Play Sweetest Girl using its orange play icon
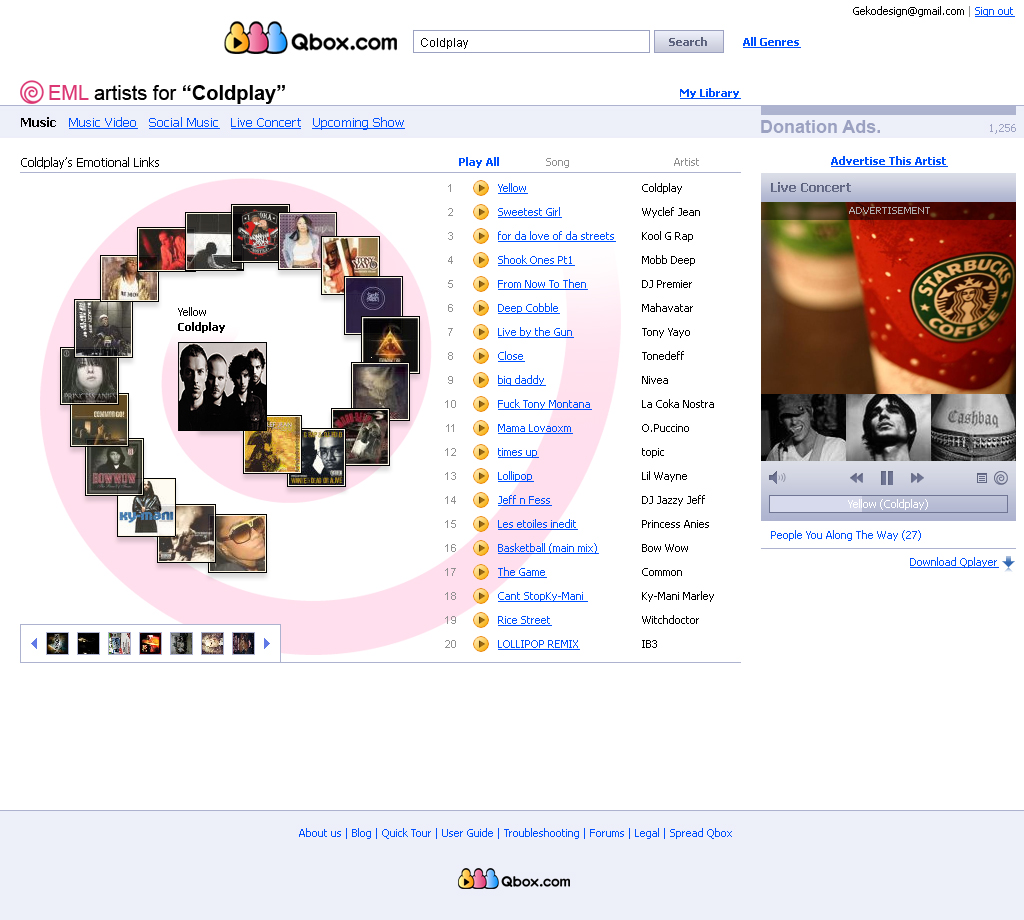Screen dimensions: 1024x920 coord(481,212)
